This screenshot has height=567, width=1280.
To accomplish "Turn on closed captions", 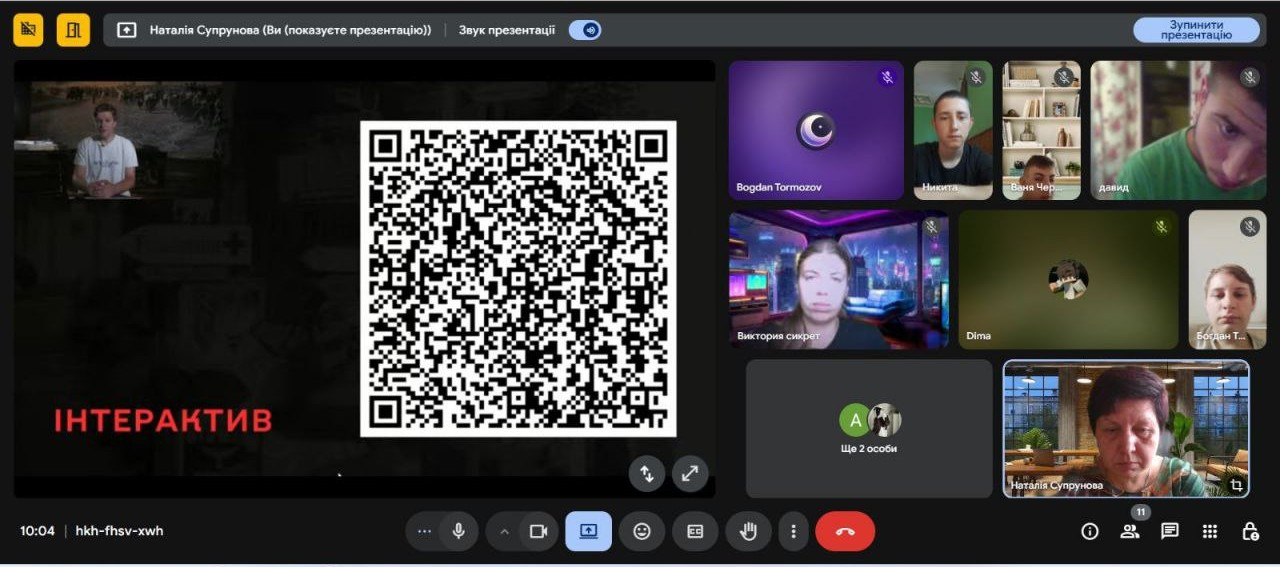I will (x=695, y=531).
